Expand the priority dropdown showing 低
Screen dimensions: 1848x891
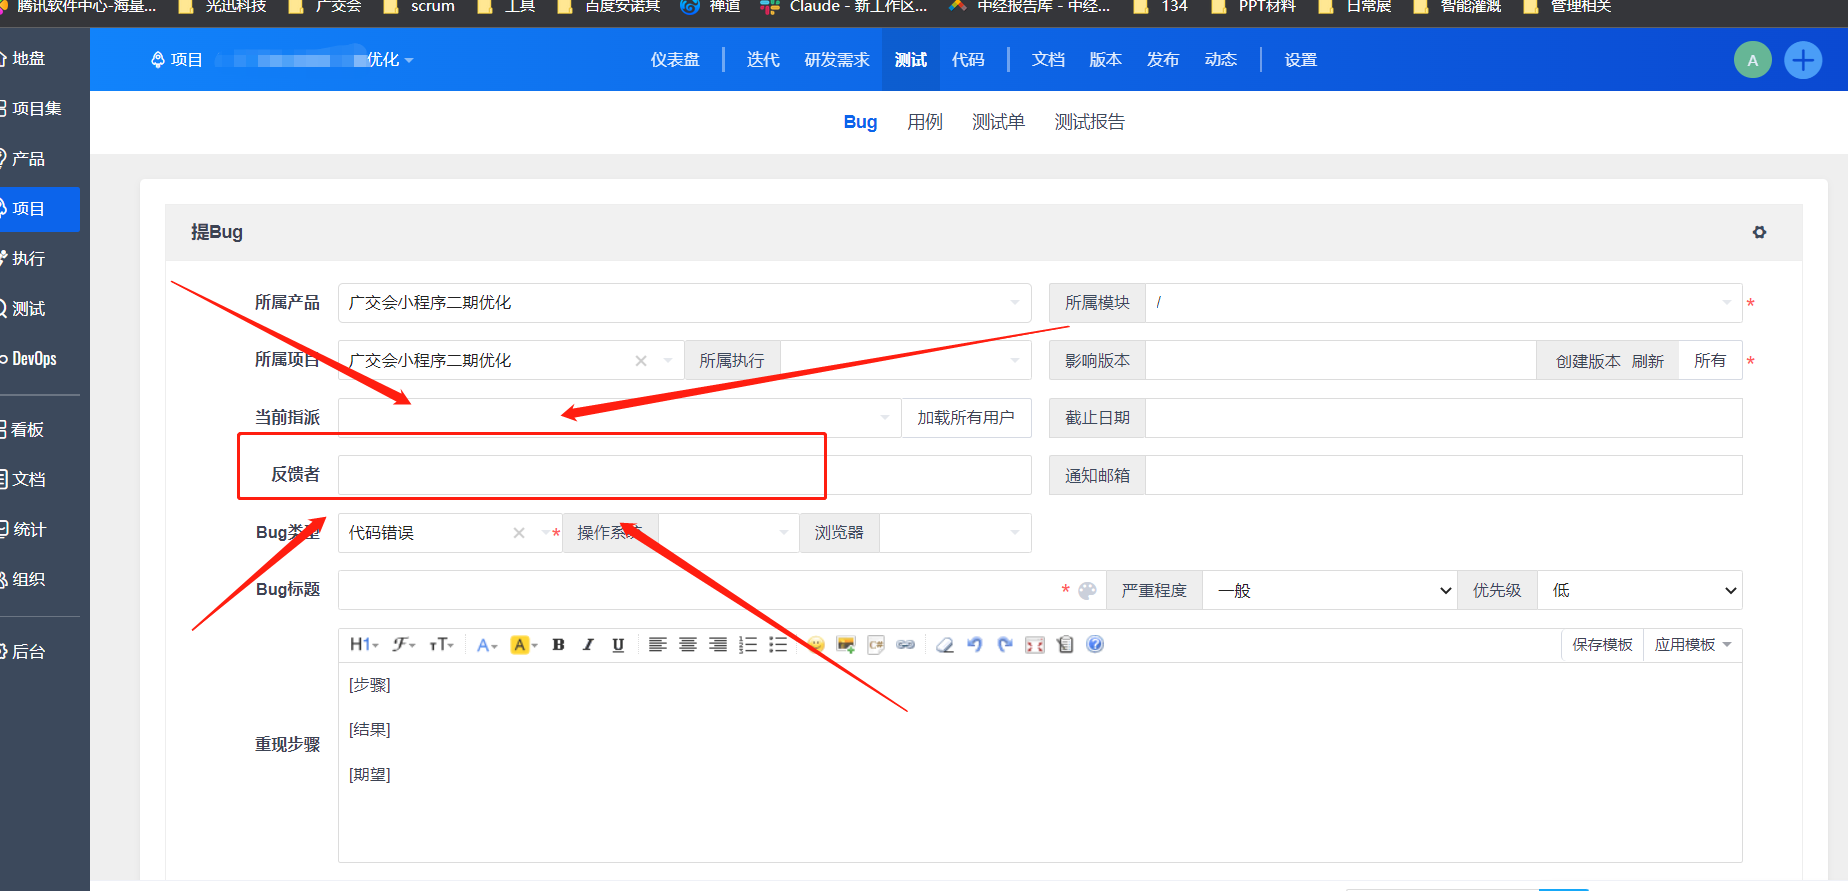point(1639,591)
